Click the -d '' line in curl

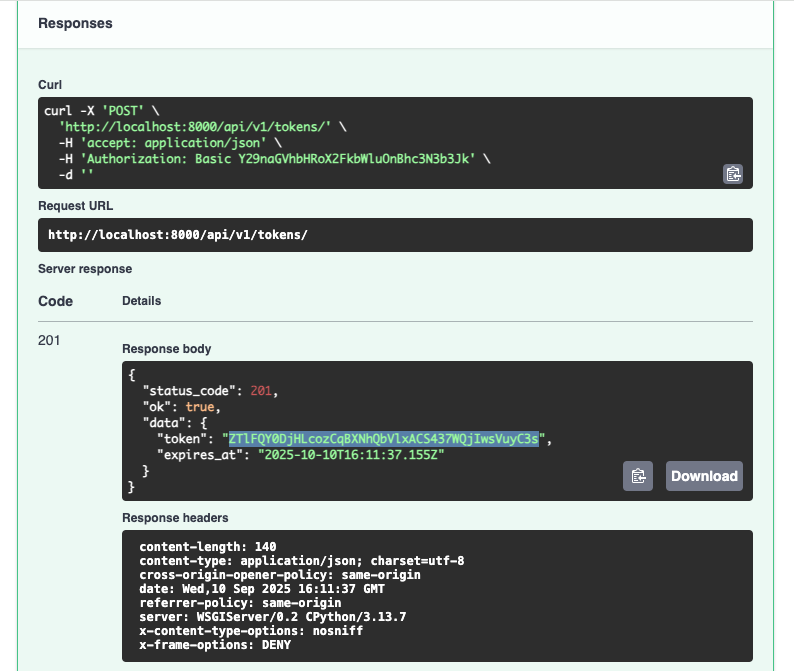tap(76, 175)
